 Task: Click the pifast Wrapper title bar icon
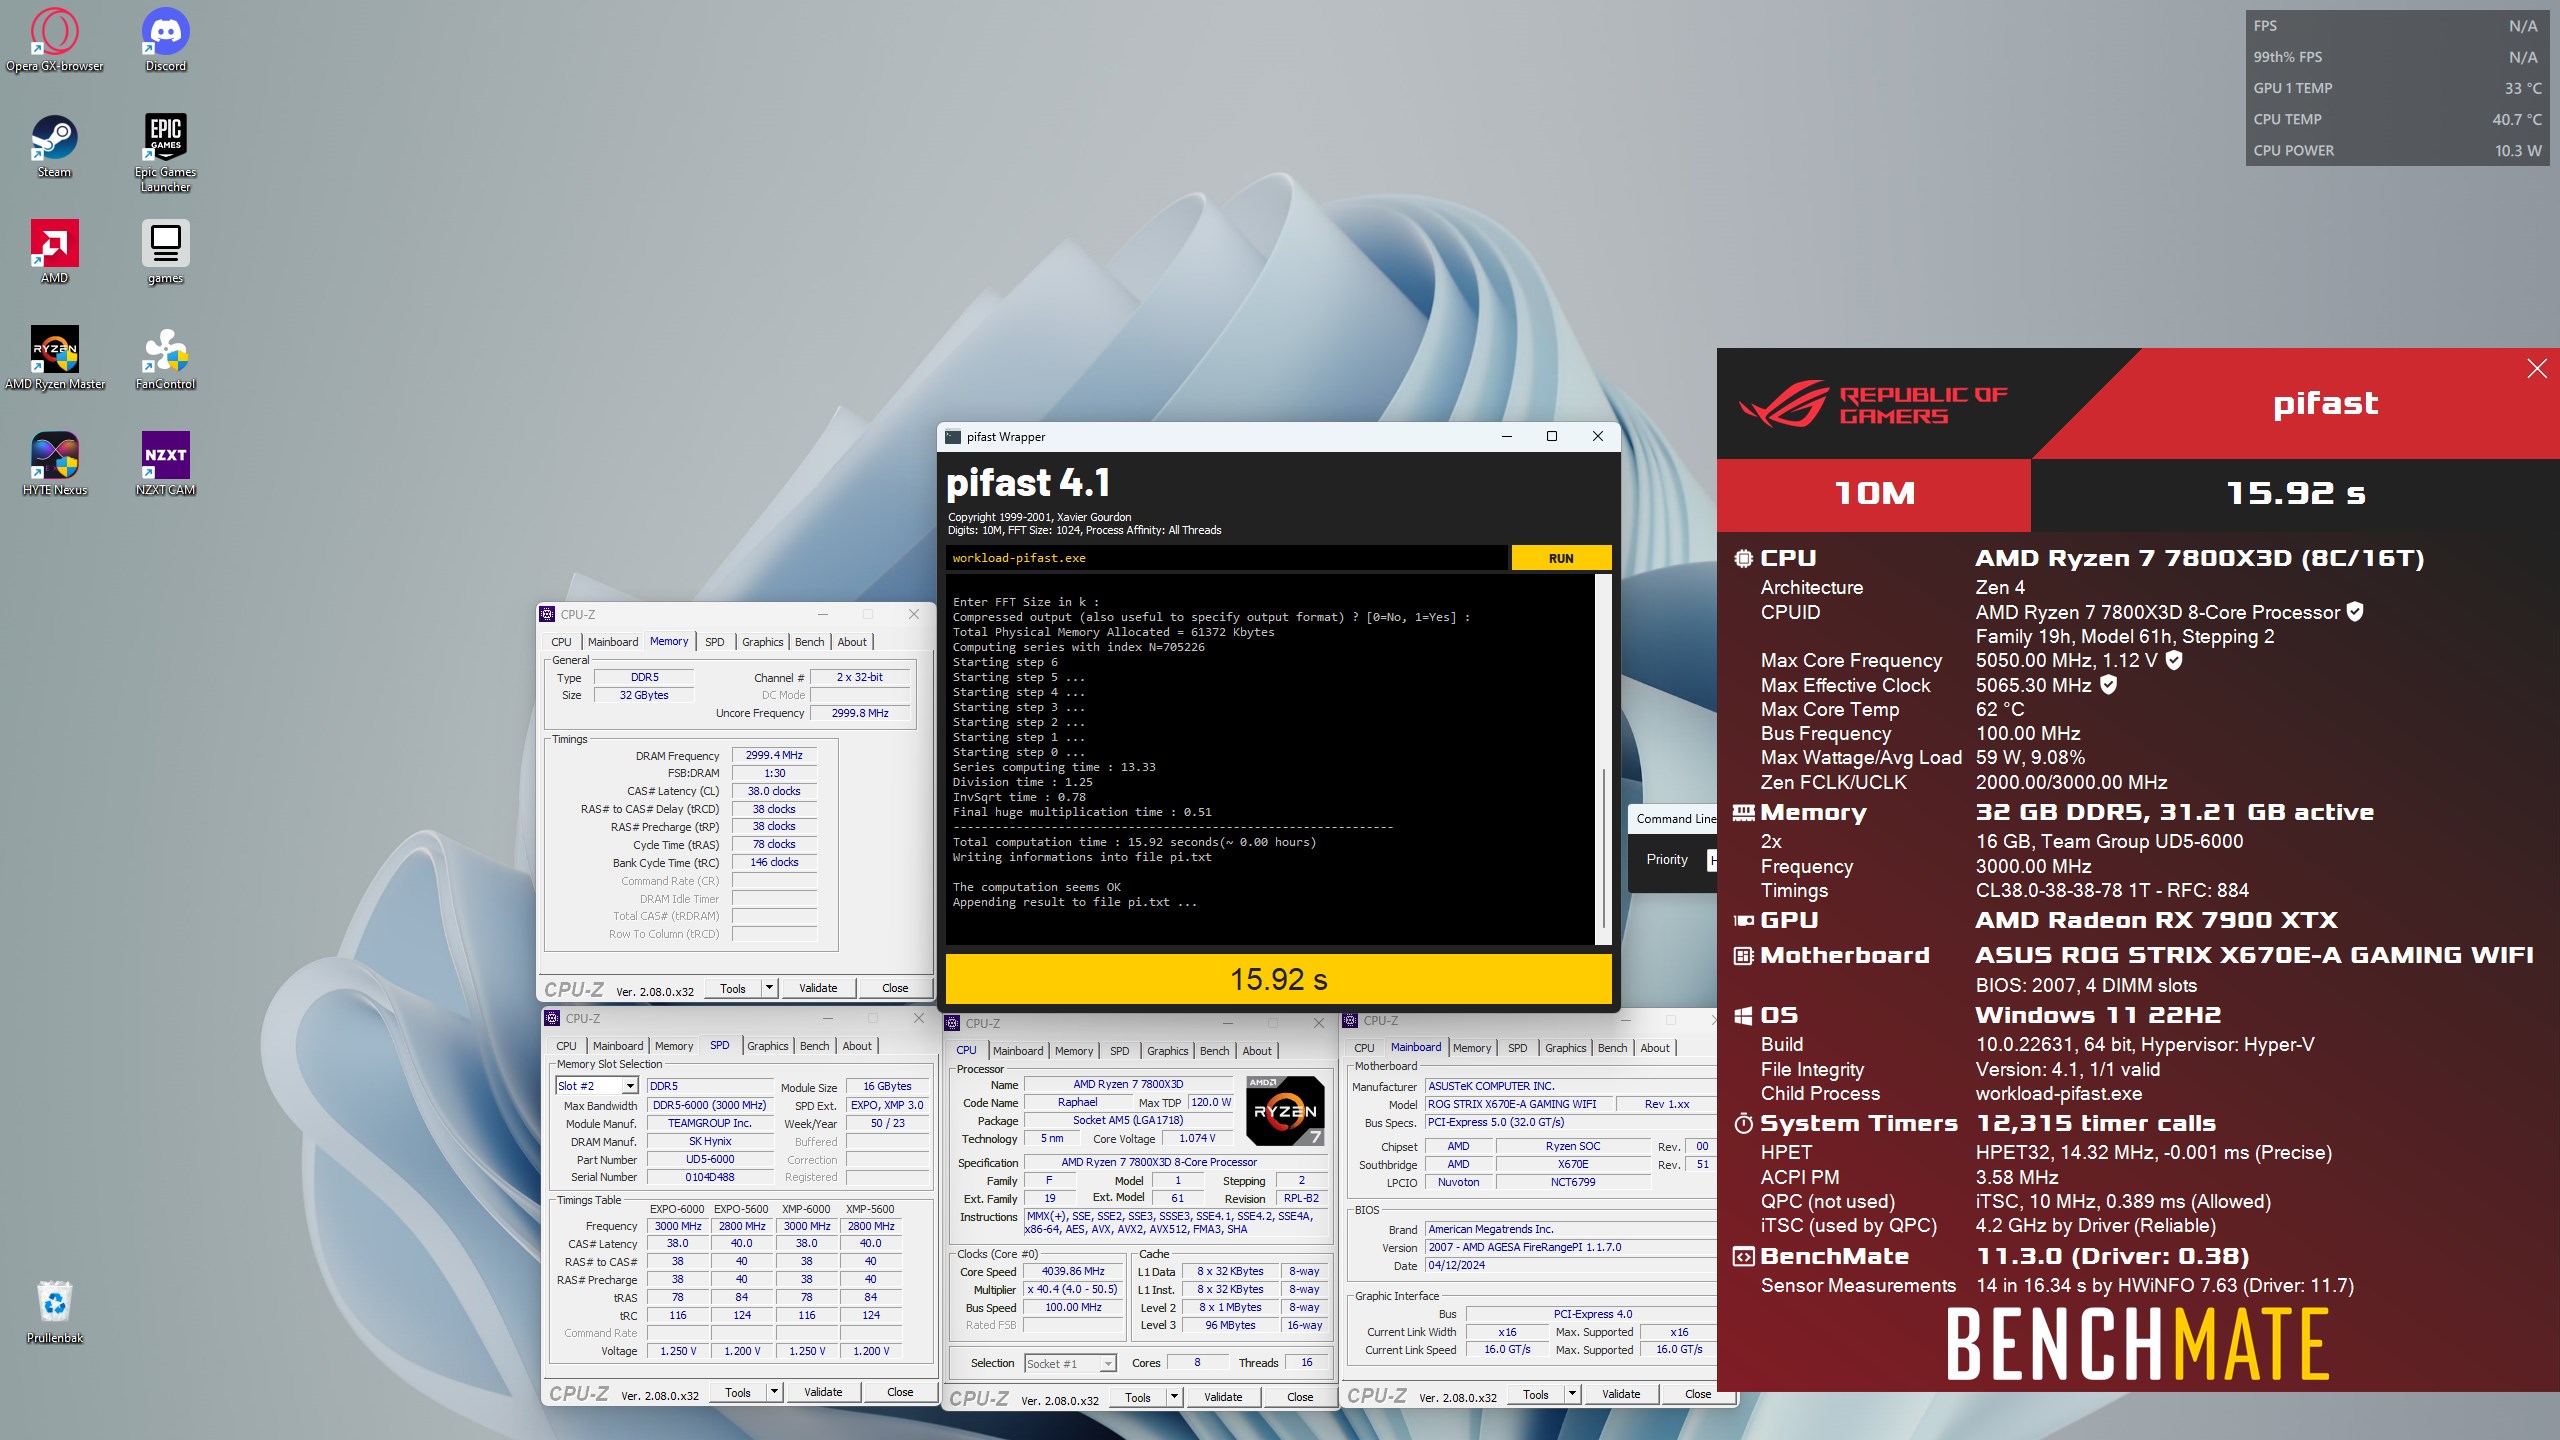[x=953, y=437]
